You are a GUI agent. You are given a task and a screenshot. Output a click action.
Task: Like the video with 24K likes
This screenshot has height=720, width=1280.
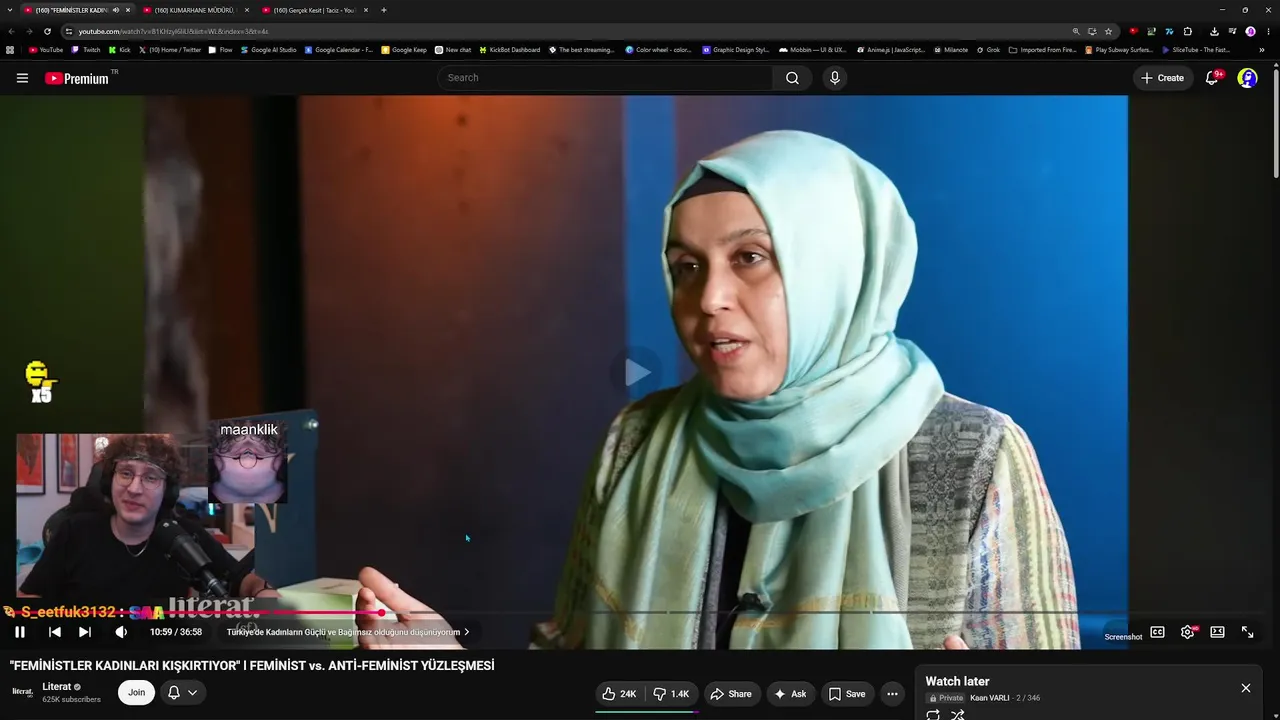click(619, 694)
